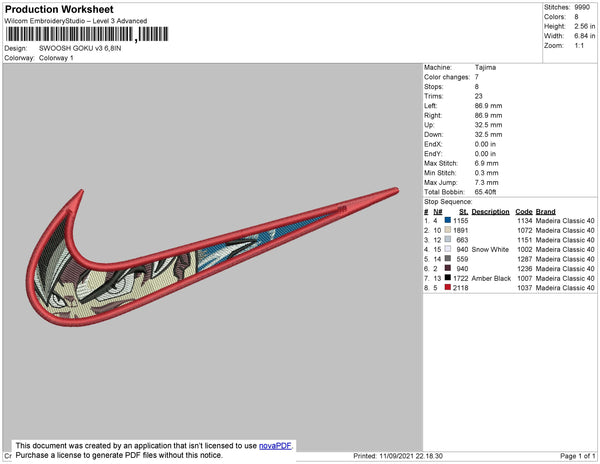Click thread code 1151 in row 3
Image resolution: width=600 pixels, height=464 pixels.
click(525, 240)
